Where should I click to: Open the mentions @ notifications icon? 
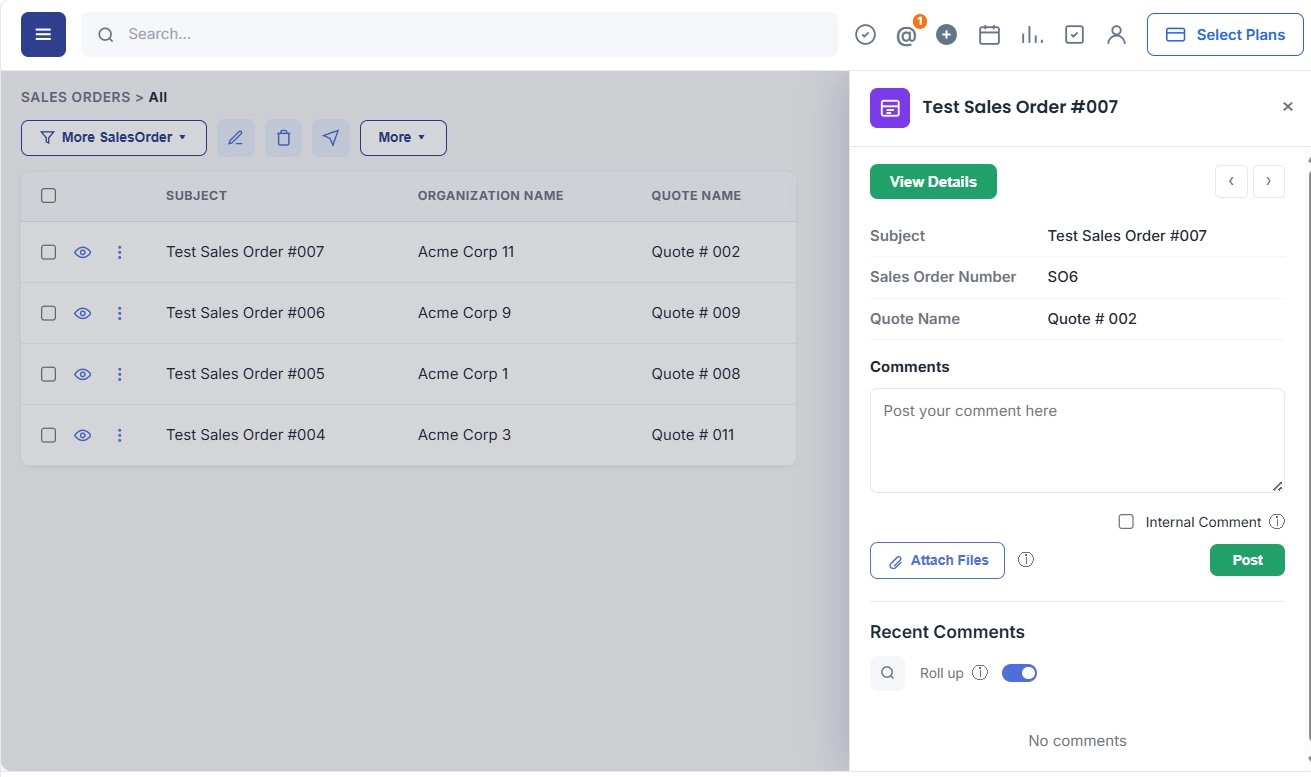point(906,35)
